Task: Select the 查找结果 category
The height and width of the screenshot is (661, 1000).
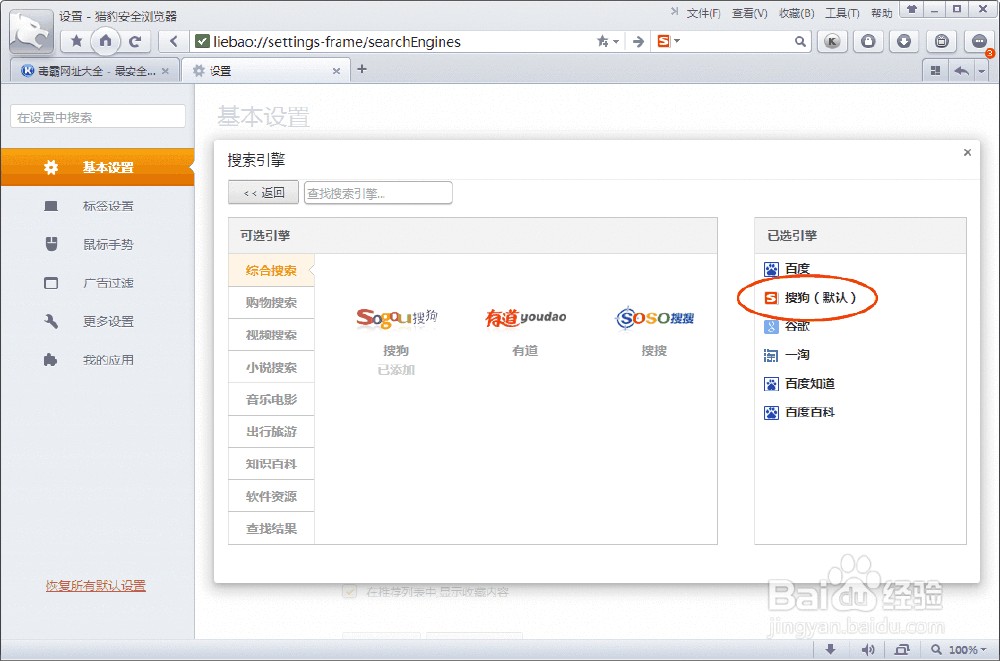Action: click(x=271, y=528)
